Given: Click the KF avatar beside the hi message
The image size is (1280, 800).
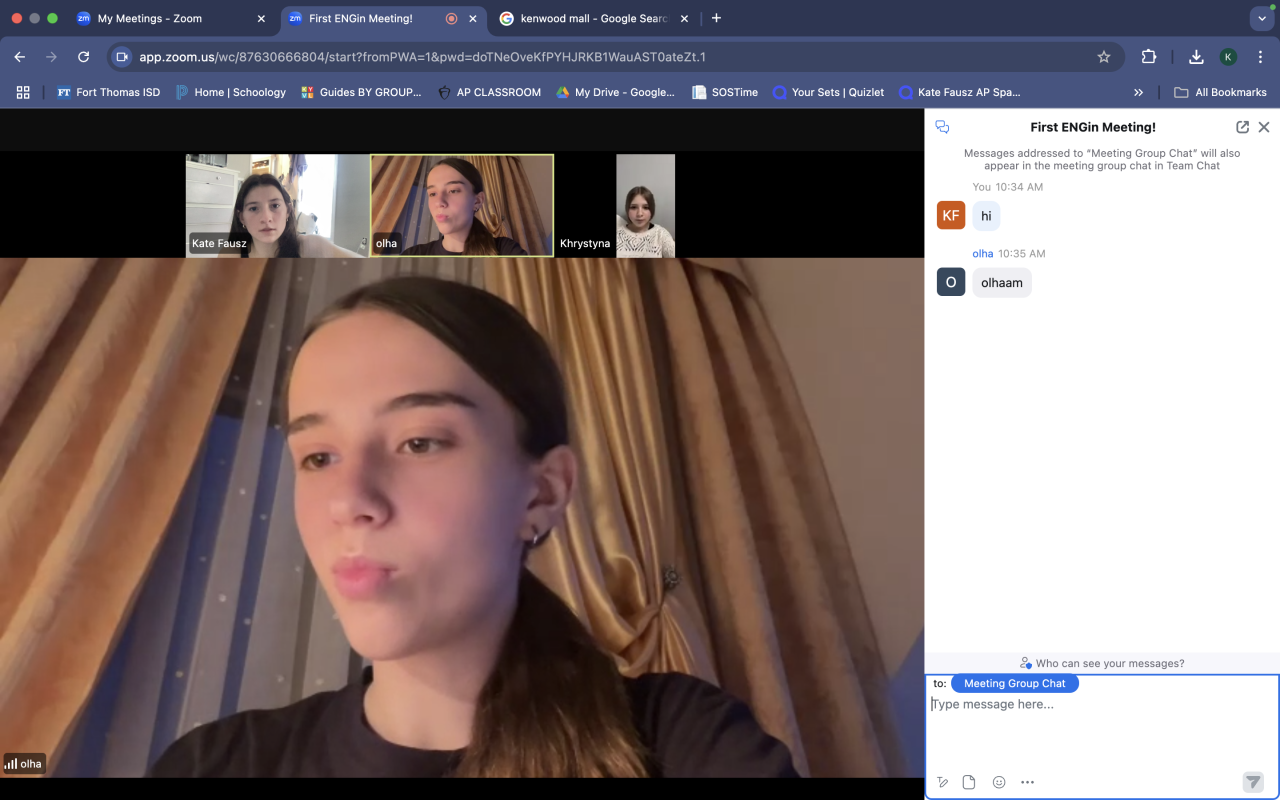Looking at the screenshot, I should 951,215.
